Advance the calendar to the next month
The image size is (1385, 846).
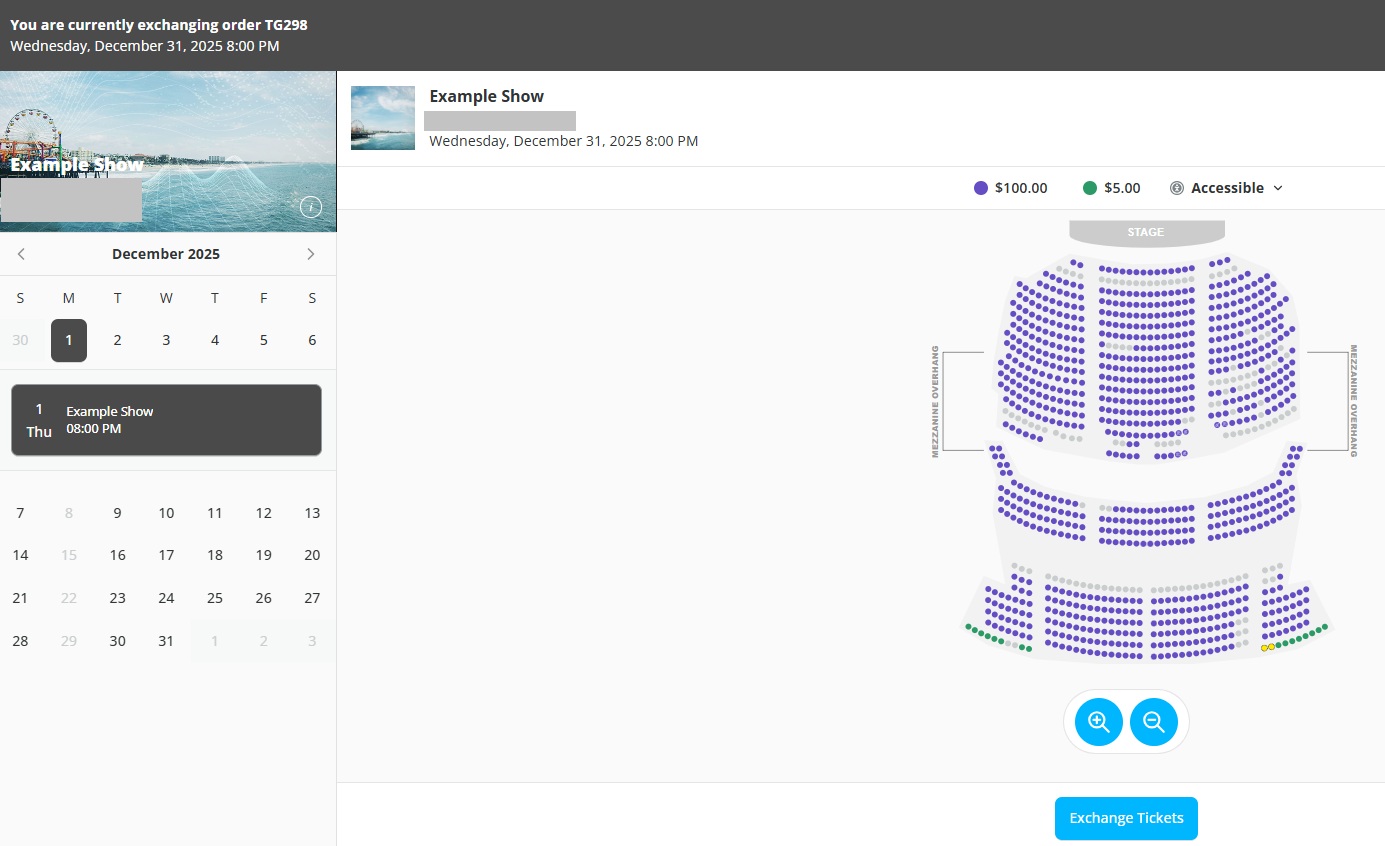(x=311, y=254)
